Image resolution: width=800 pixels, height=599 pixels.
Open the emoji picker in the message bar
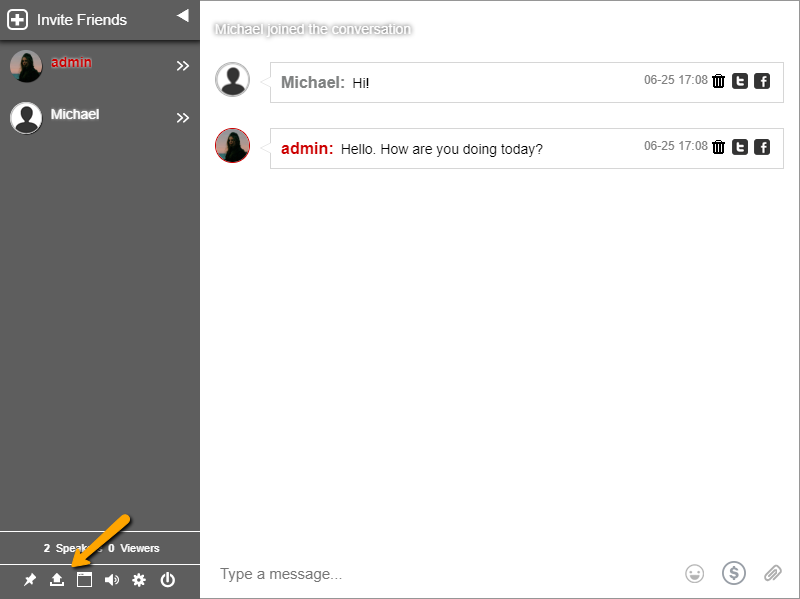pos(694,573)
